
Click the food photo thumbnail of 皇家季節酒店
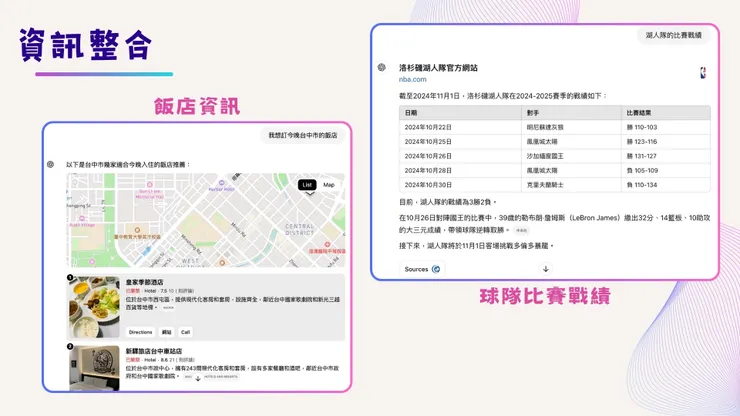[x=94, y=307]
